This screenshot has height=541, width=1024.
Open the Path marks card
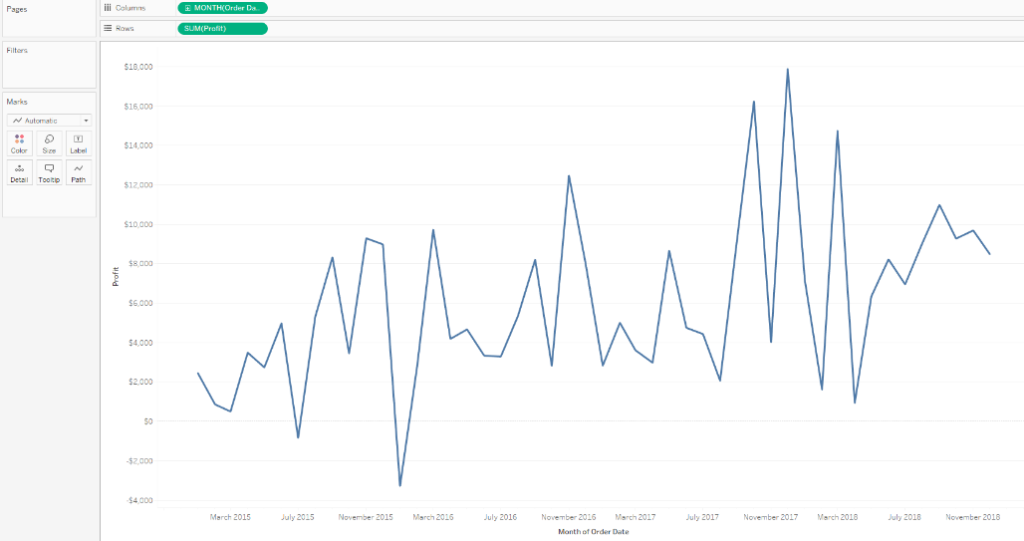78,173
